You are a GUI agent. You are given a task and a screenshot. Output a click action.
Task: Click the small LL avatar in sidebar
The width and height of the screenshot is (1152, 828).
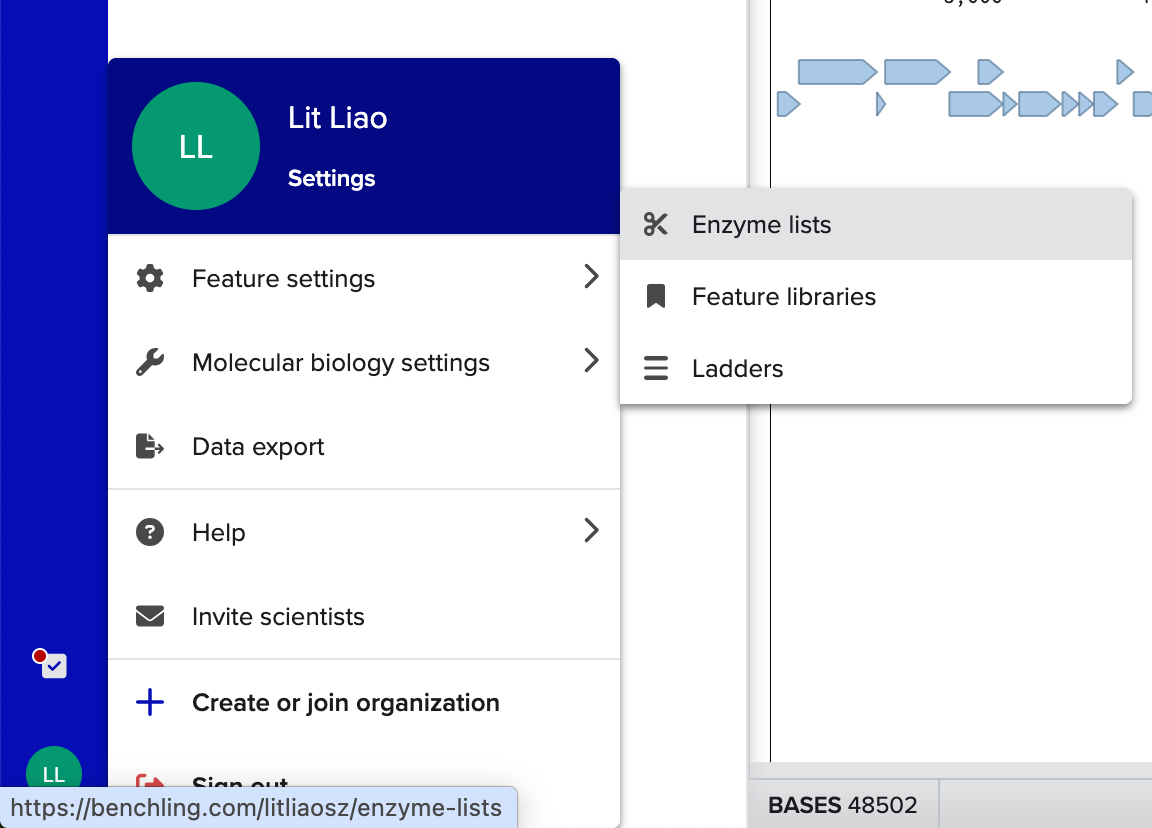[54, 773]
